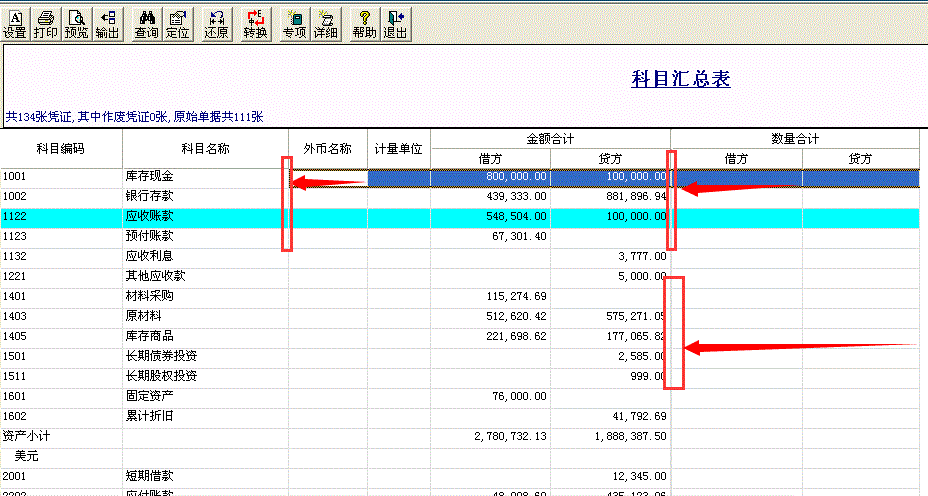Click the 计量单位 column header

399,149
